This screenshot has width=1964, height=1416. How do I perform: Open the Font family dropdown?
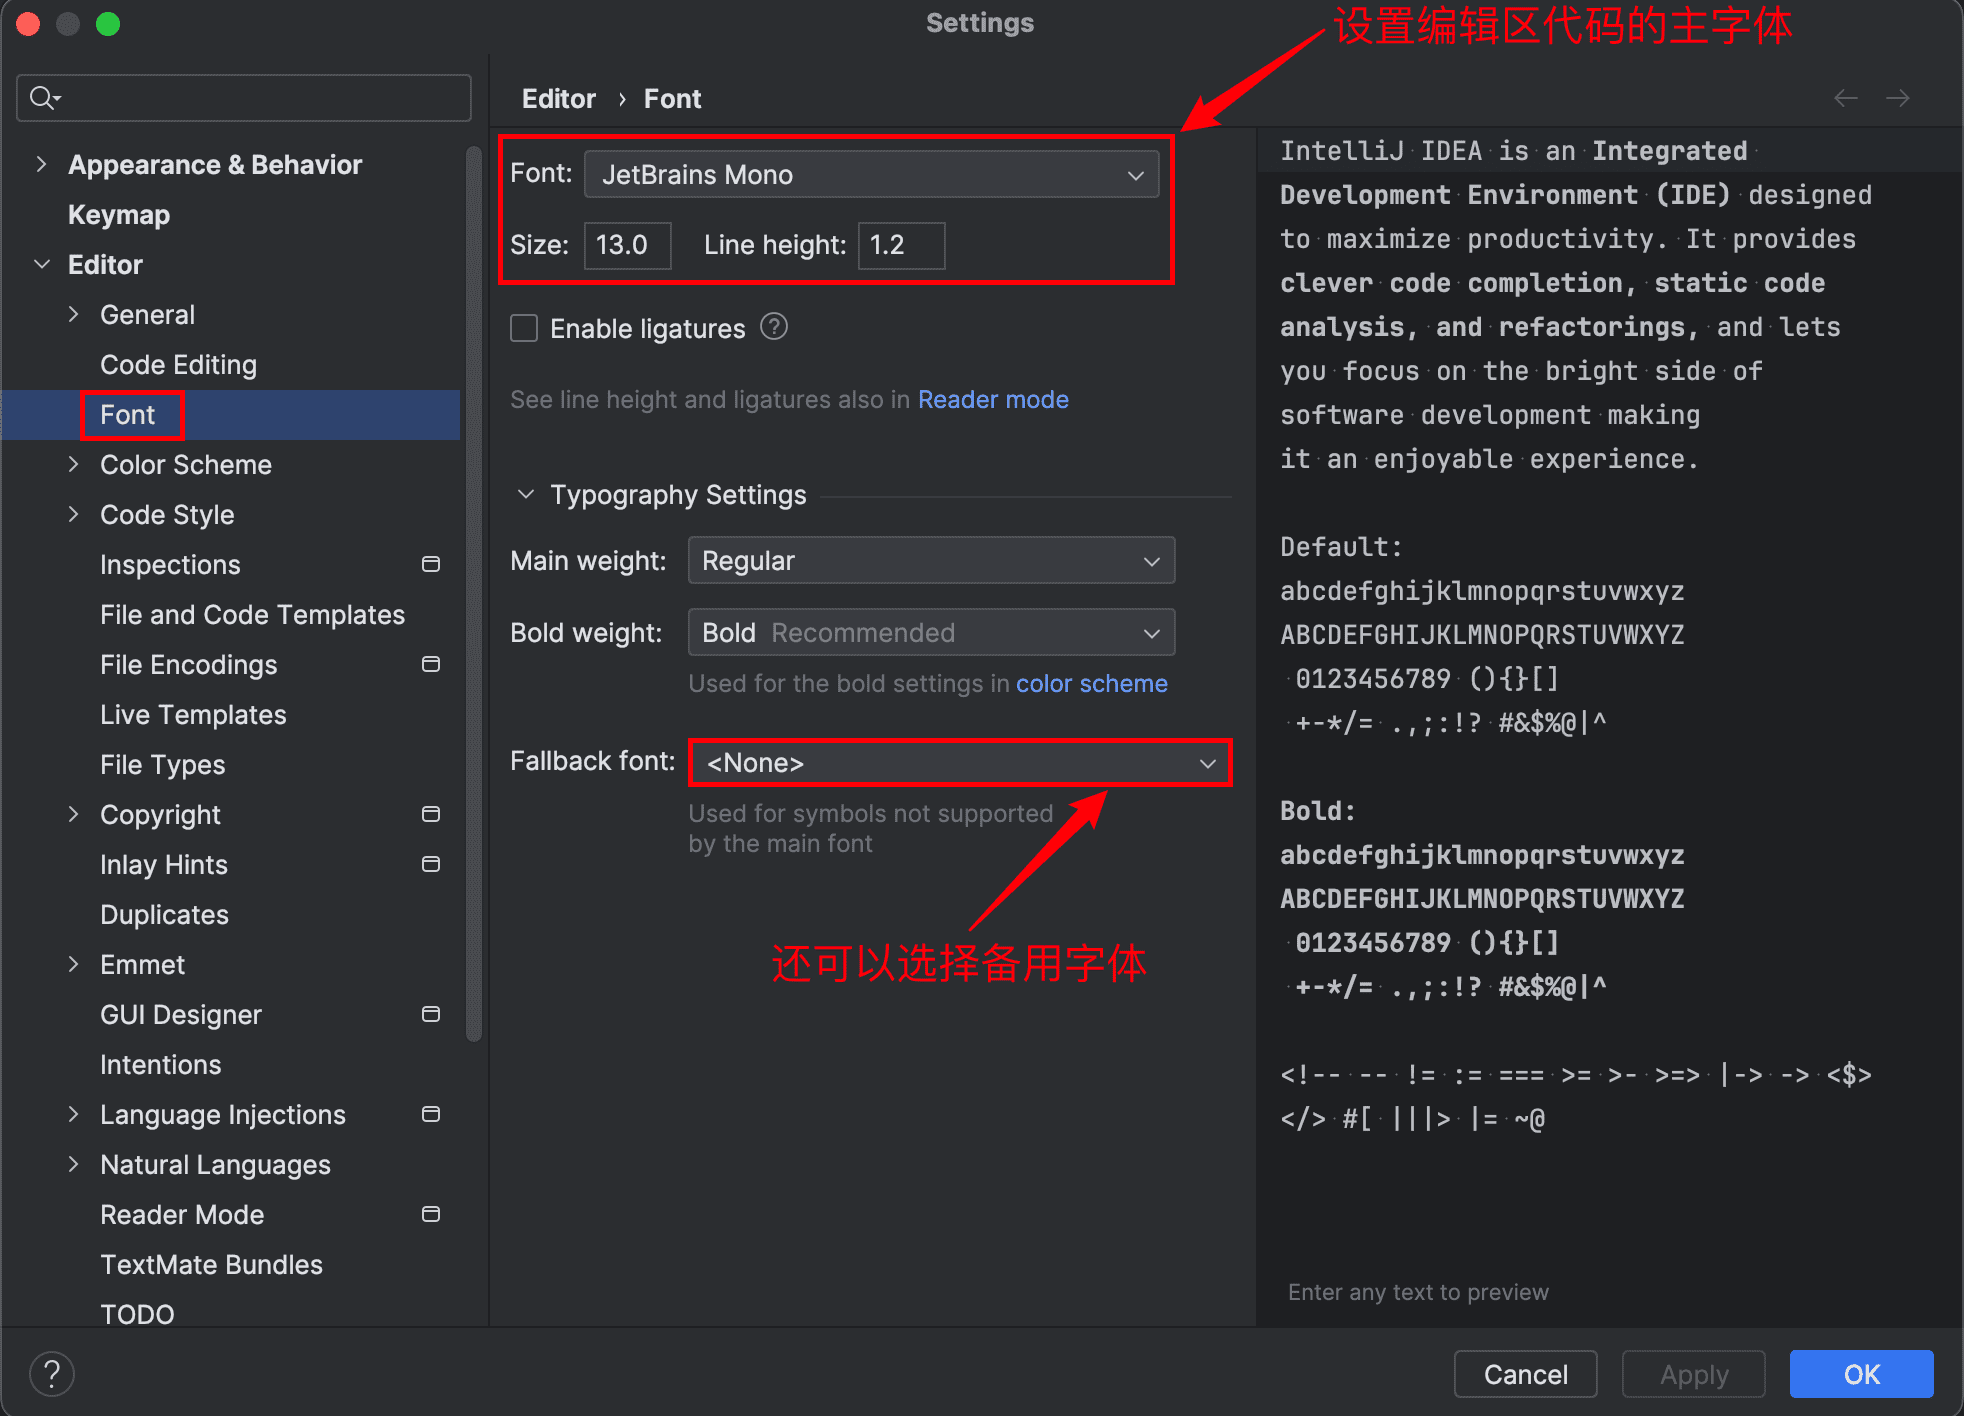tap(871, 174)
